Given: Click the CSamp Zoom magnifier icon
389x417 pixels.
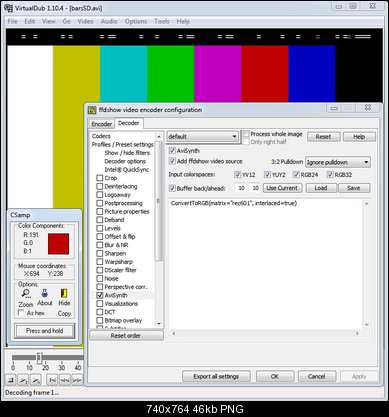Looking at the screenshot, I should click(x=26, y=293).
